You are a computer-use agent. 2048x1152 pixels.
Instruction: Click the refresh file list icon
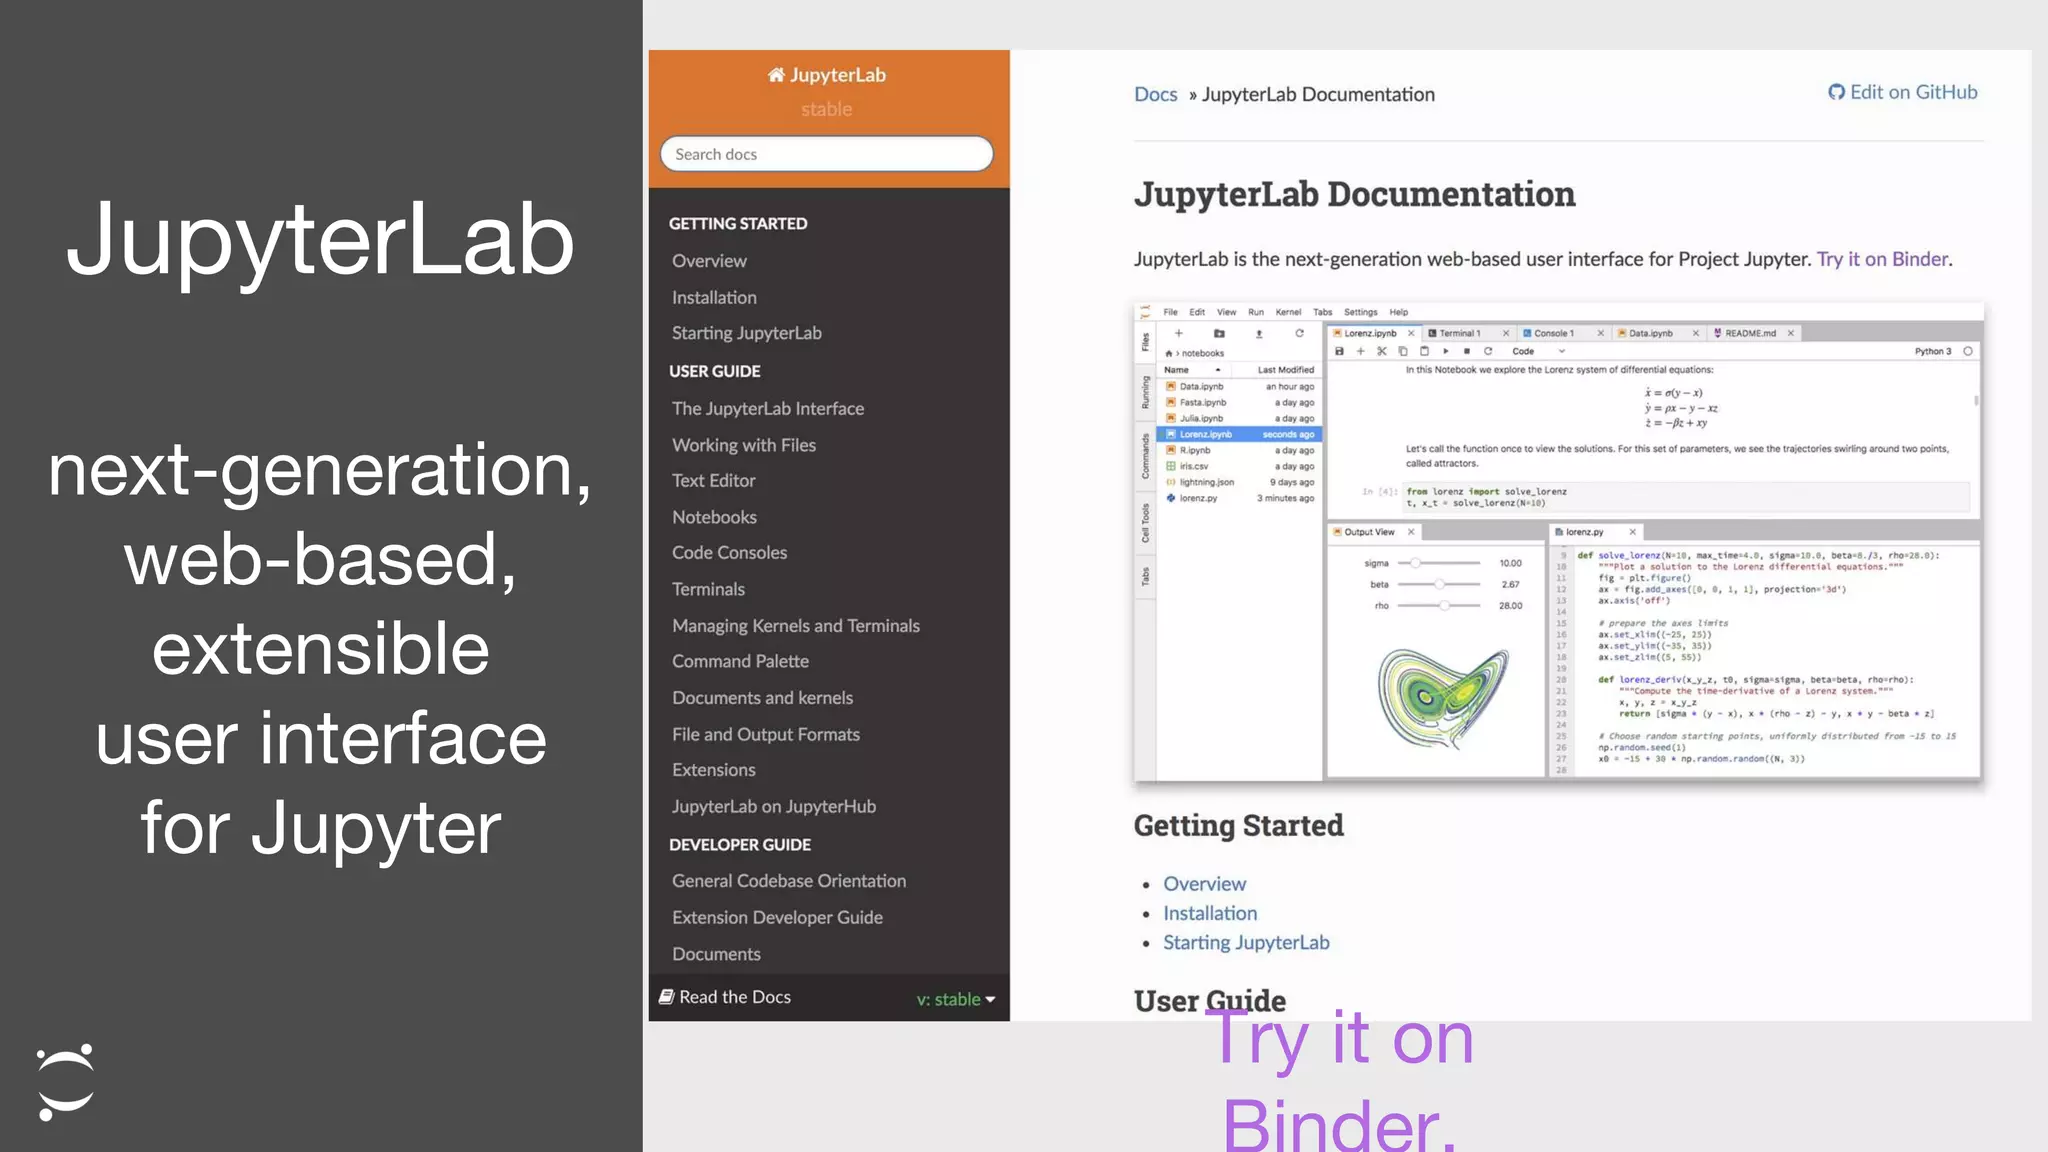coord(1299,333)
